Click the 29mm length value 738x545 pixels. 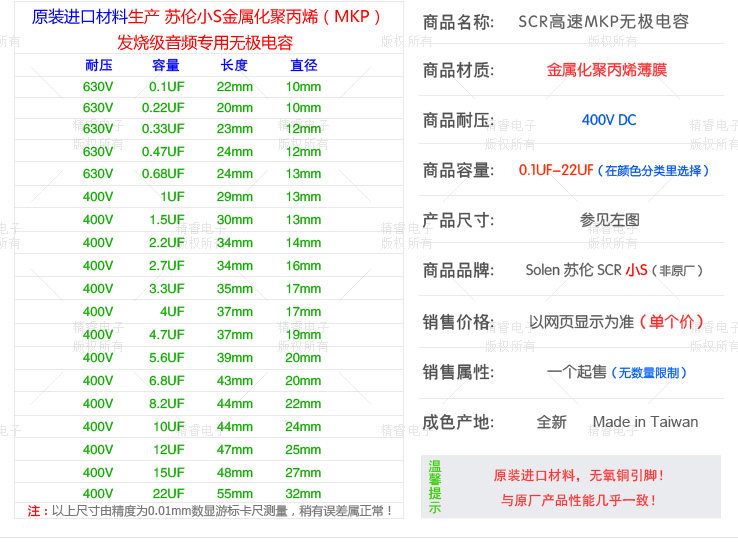pyautogui.click(x=234, y=197)
